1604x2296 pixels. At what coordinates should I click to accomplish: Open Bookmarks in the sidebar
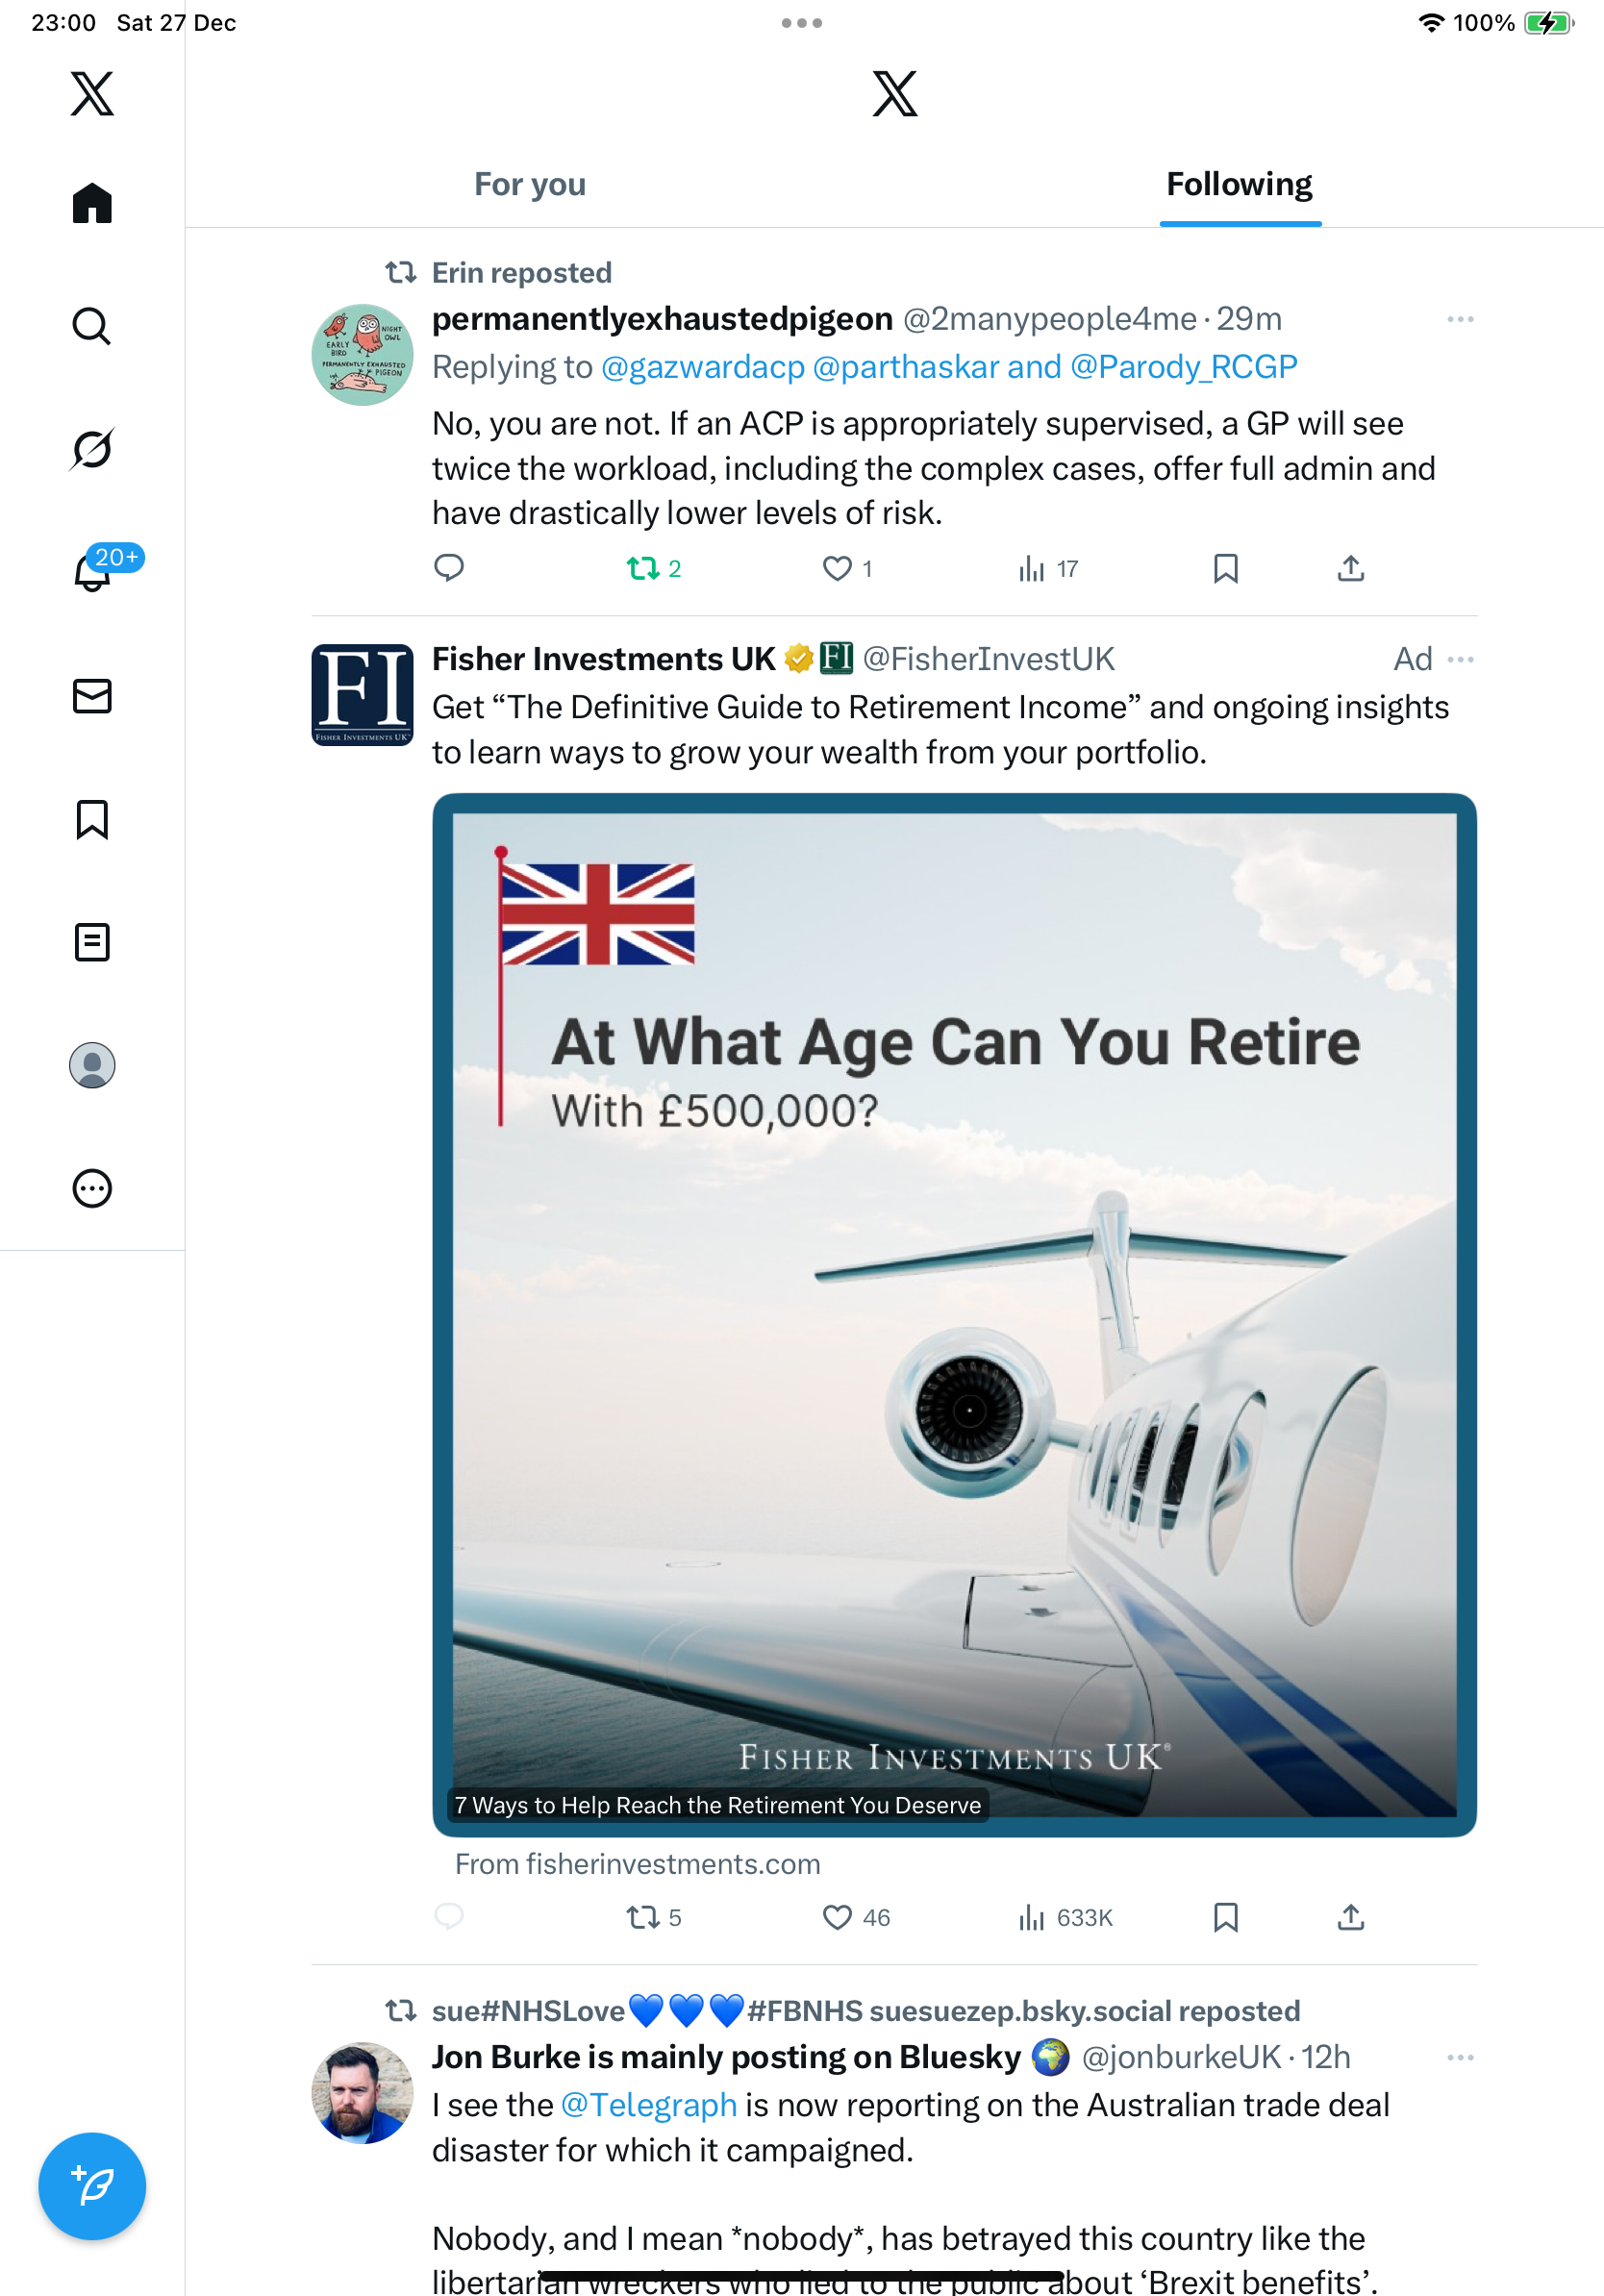92,819
